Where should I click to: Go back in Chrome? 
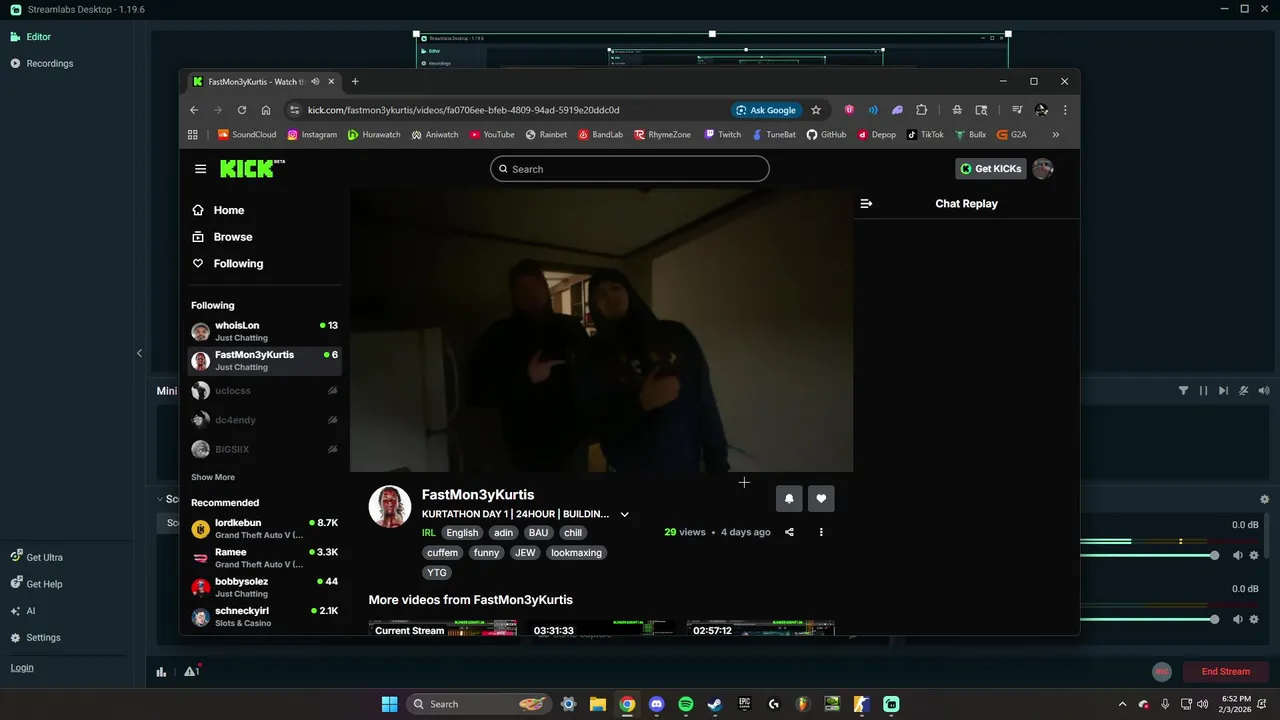click(x=194, y=110)
